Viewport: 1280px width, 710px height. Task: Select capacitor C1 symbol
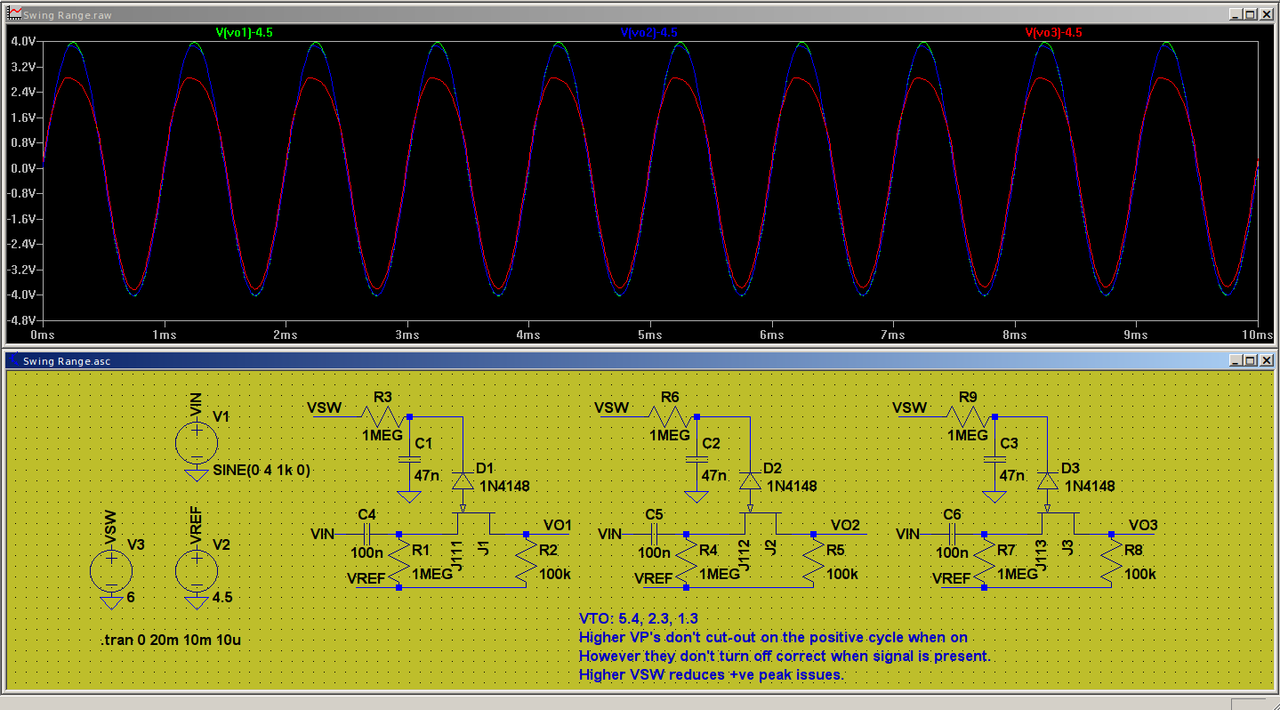tap(408, 461)
